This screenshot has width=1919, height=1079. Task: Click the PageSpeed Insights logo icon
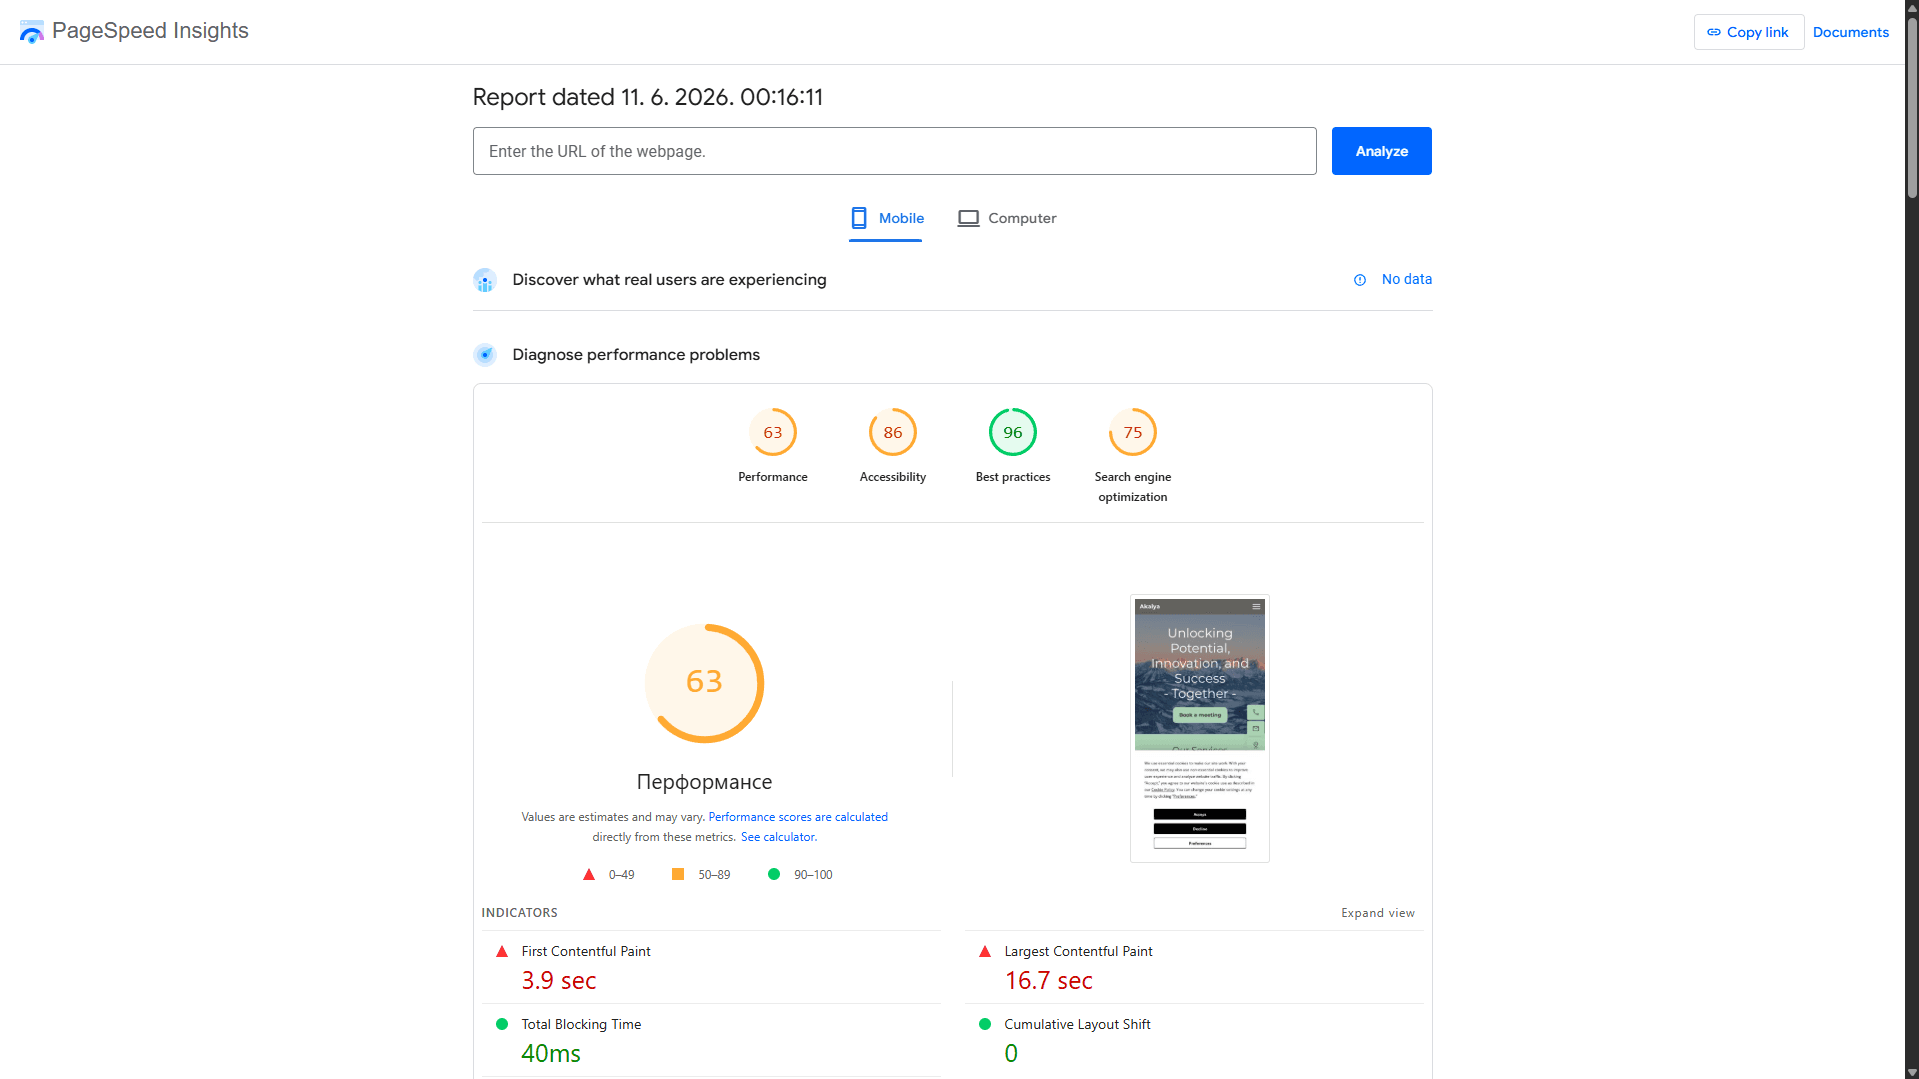(31, 31)
